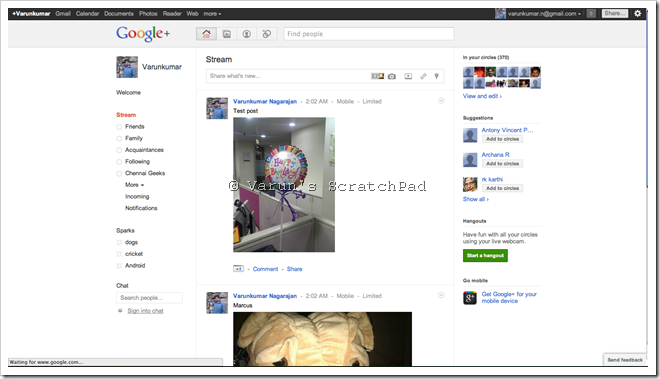Open settings gear icon in top bar

638,13
